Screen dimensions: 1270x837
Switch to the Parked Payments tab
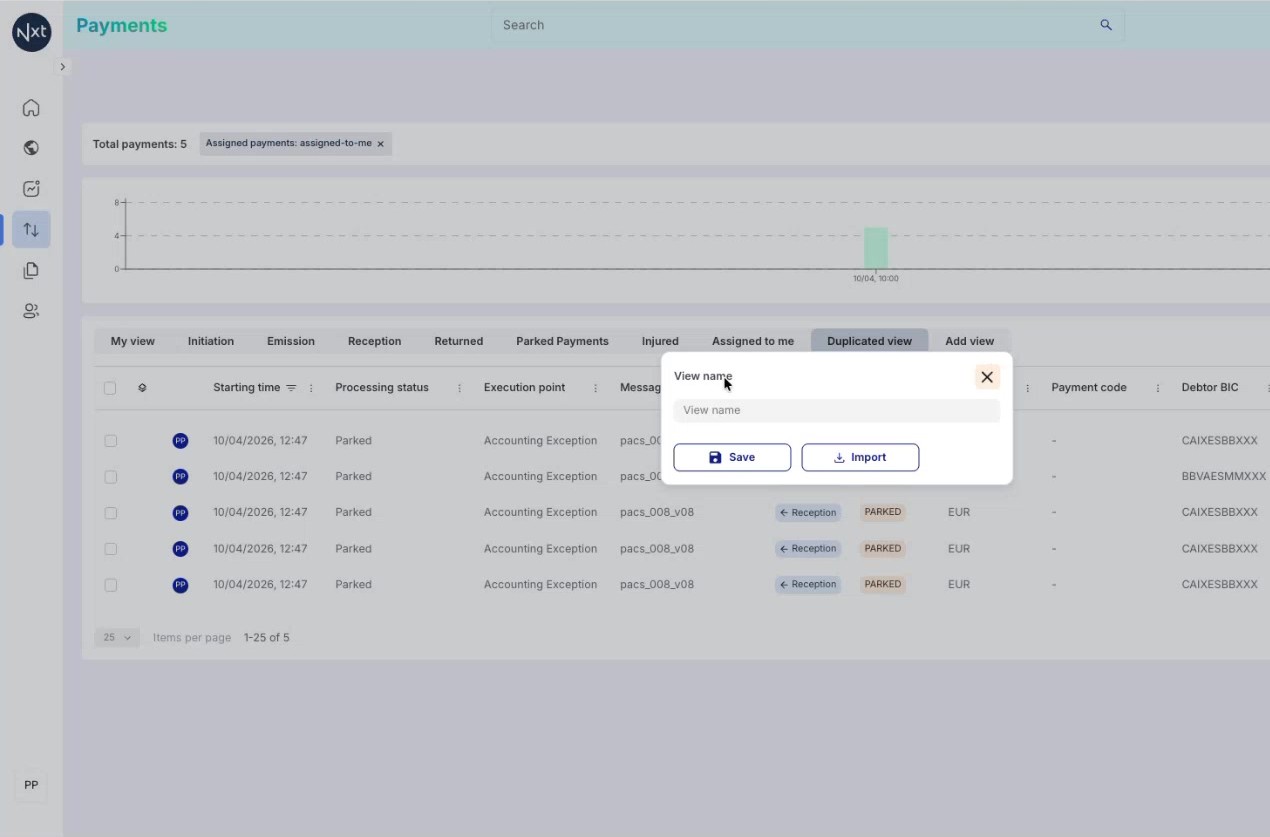(x=562, y=341)
